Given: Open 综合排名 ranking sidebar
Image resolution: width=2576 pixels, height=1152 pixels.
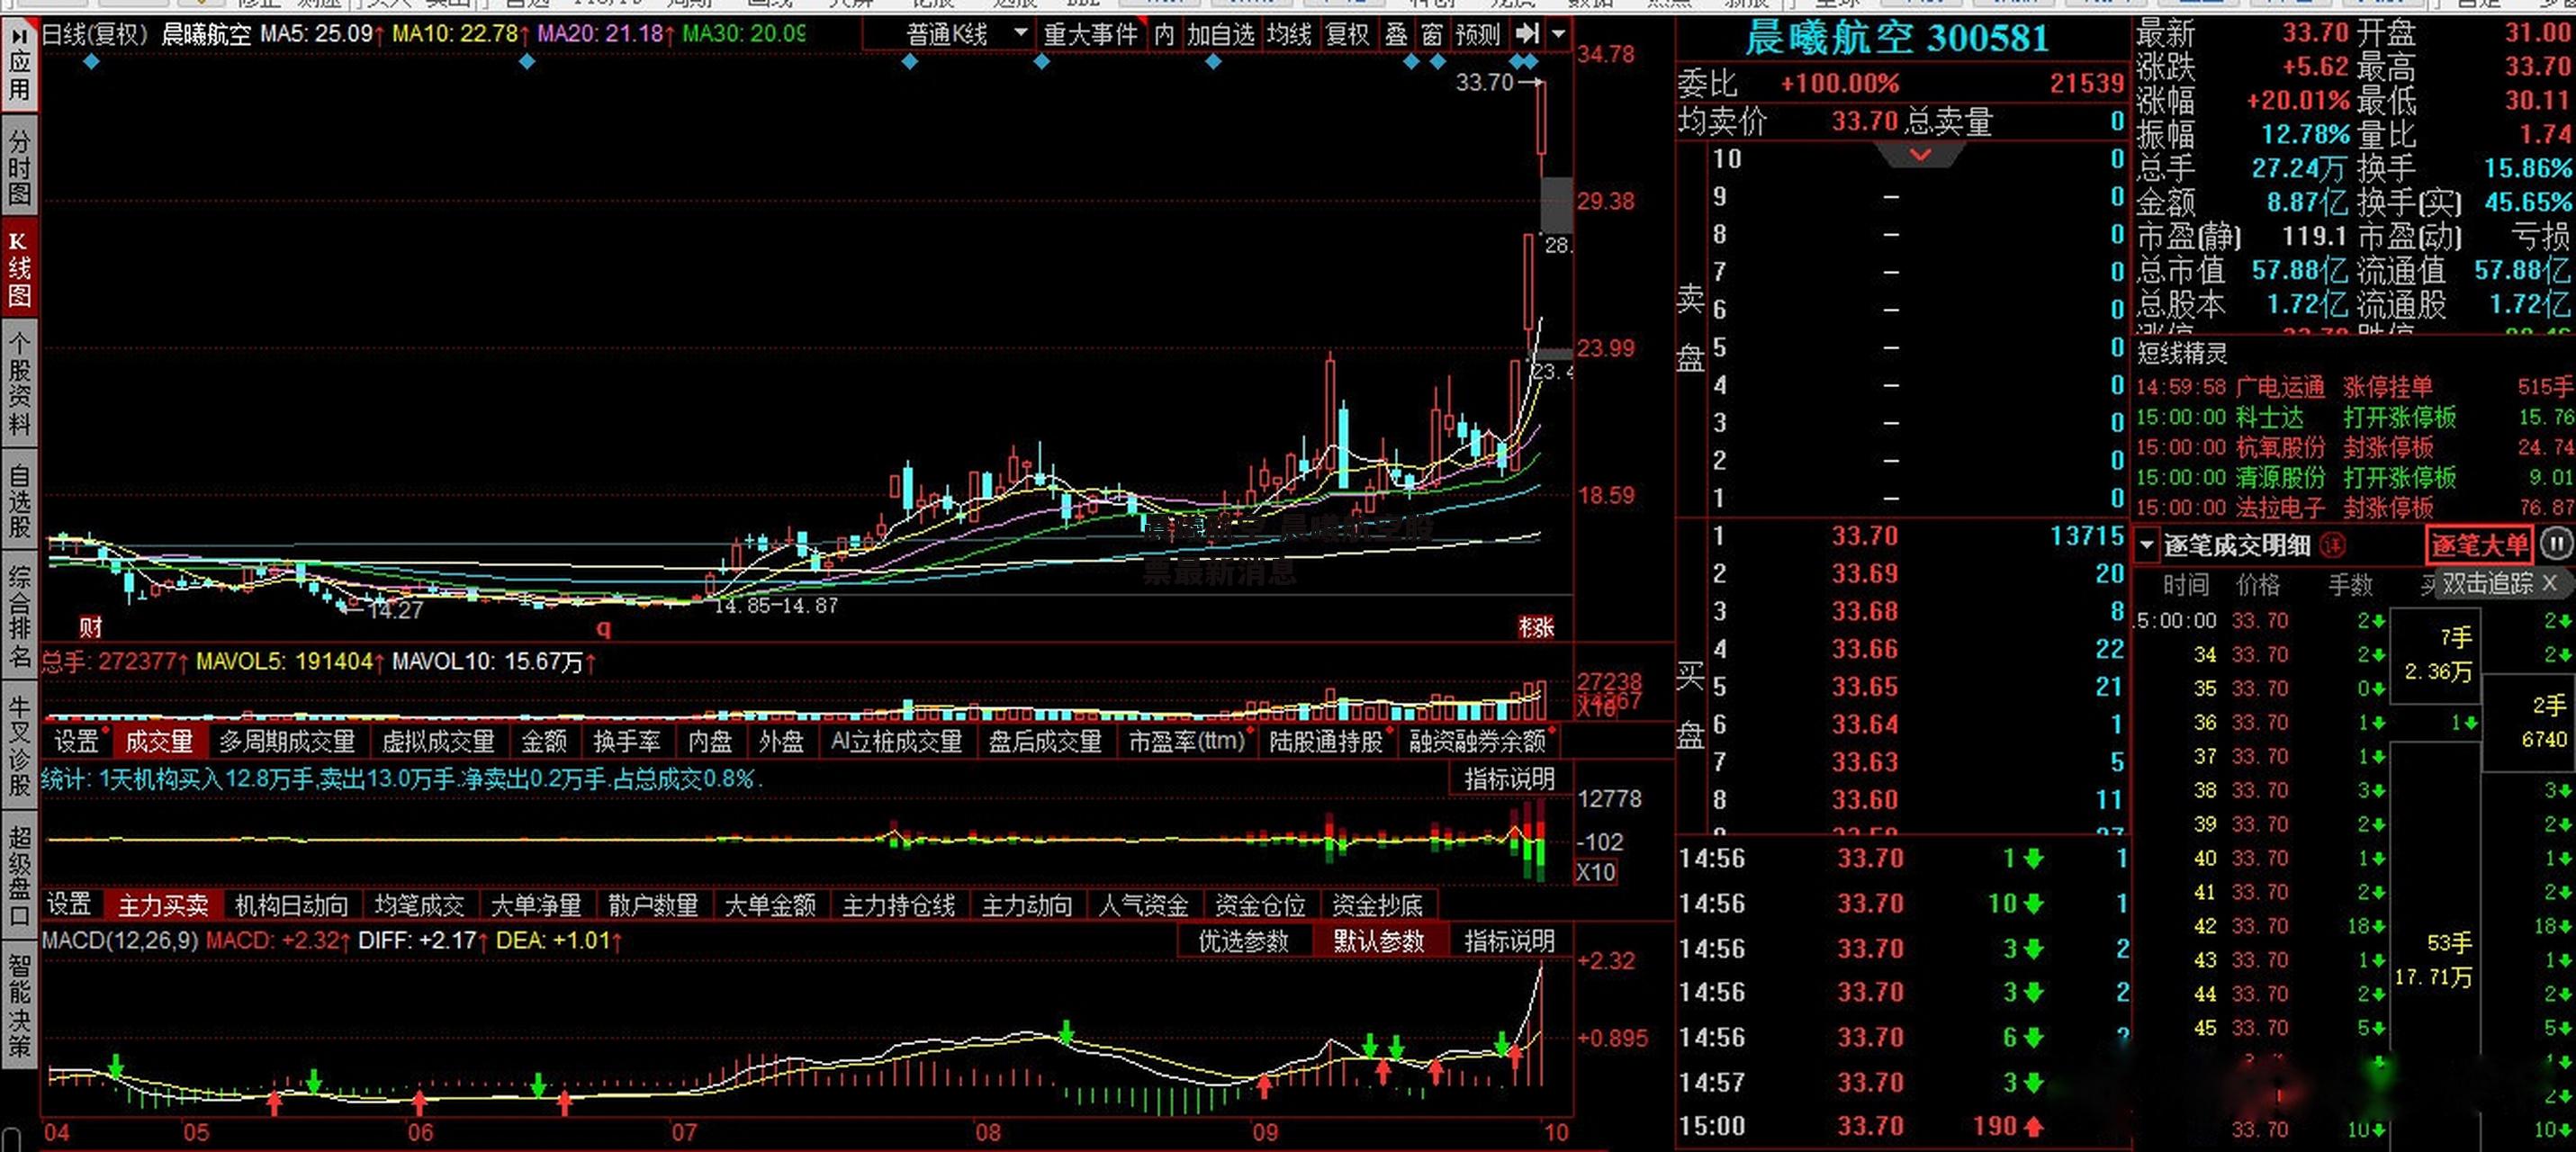Looking at the screenshot, I should coord(18,616).
